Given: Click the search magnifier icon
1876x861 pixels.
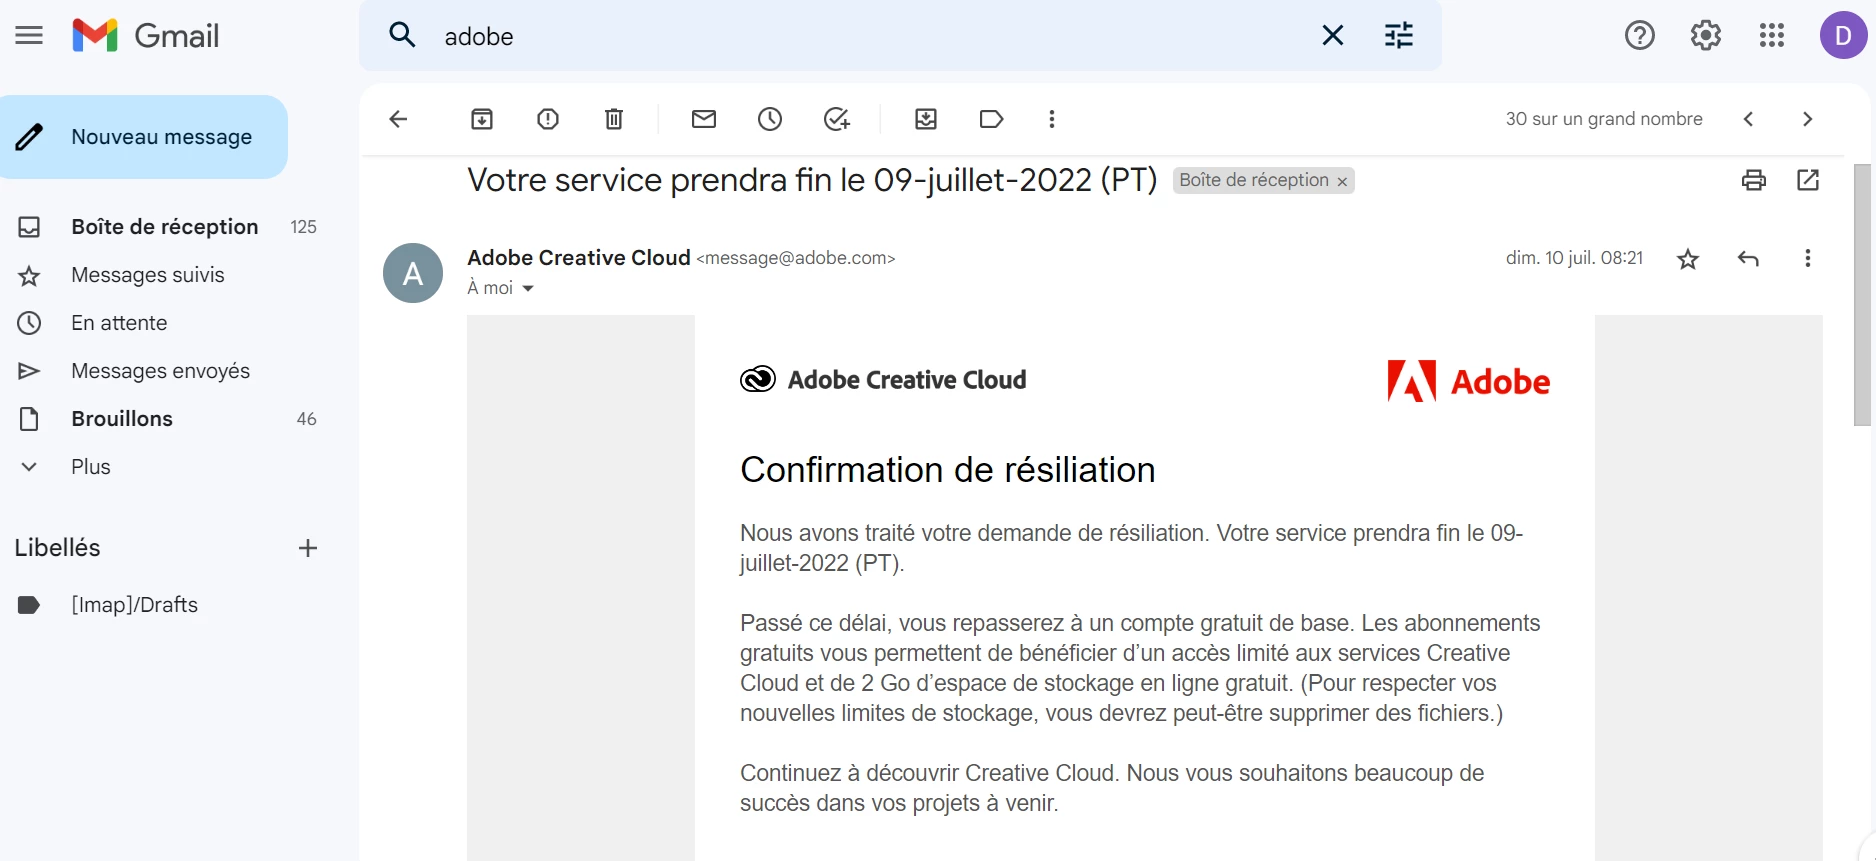Looking at the screenshot, I should [402, 36].
